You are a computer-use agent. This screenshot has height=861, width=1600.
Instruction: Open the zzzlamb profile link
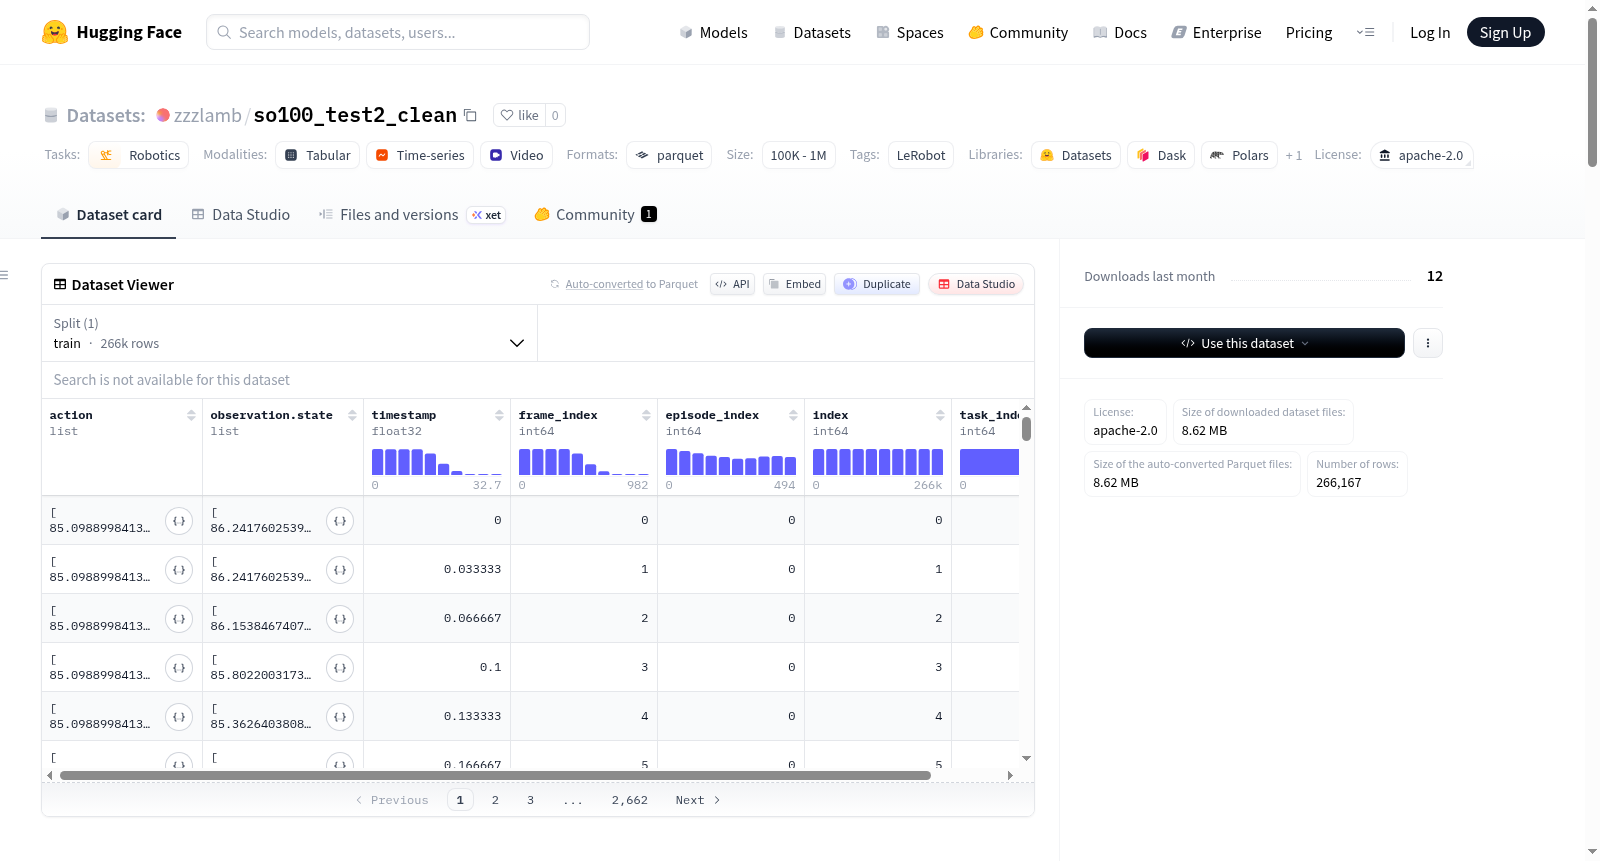207,115
